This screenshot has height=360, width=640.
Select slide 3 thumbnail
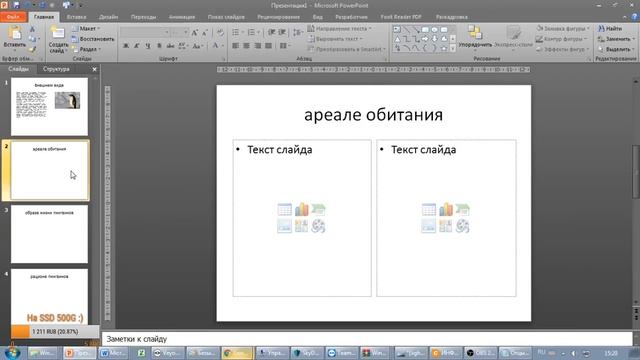[49, 234]
